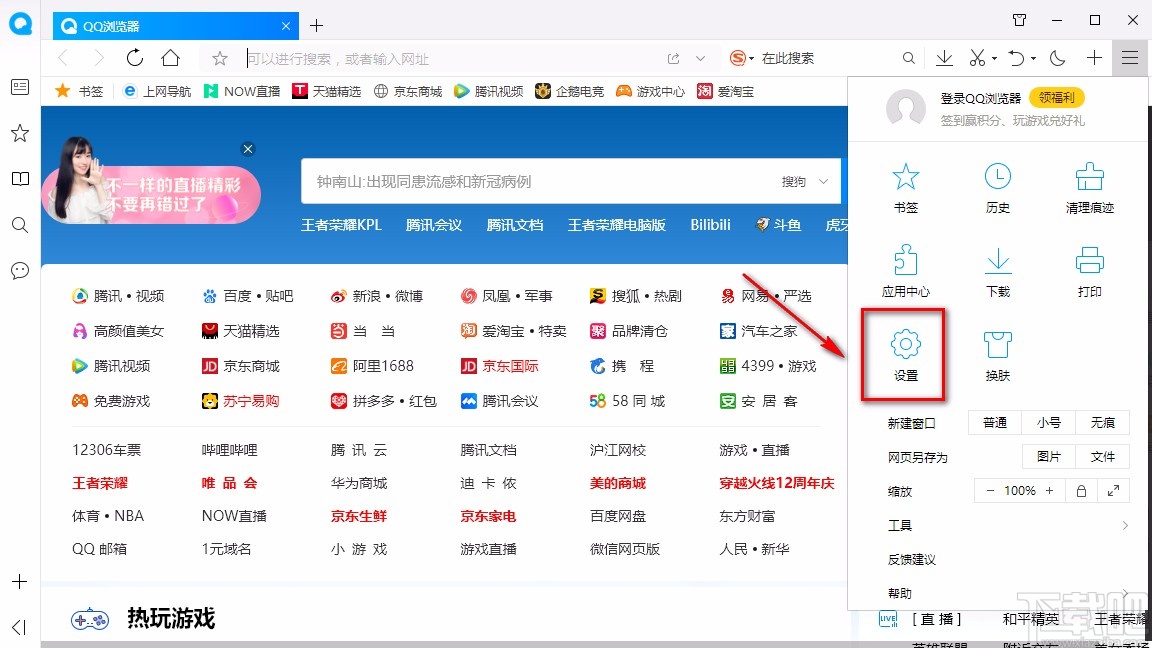
Task: Increase zoom with plus button
Action: 1049,491
